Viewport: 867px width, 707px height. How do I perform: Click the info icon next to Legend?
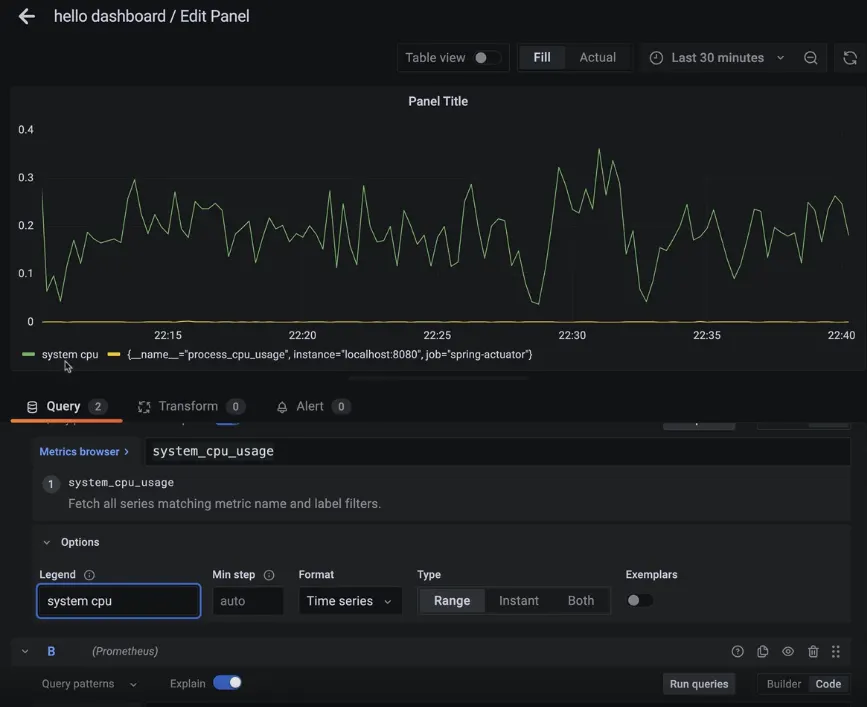(90, 575)
